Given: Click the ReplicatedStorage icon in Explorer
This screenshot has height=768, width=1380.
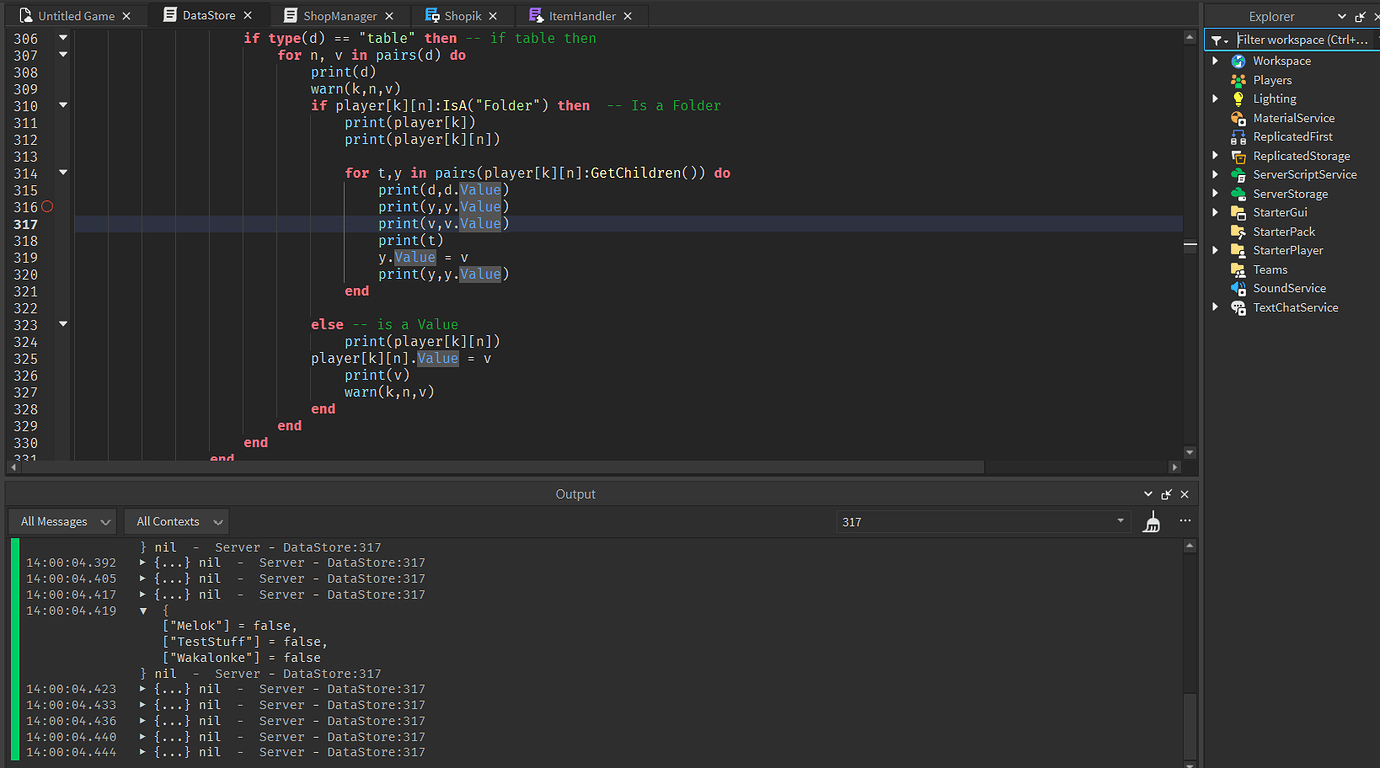Looking at the screenshot, I should click(1238, 155).
